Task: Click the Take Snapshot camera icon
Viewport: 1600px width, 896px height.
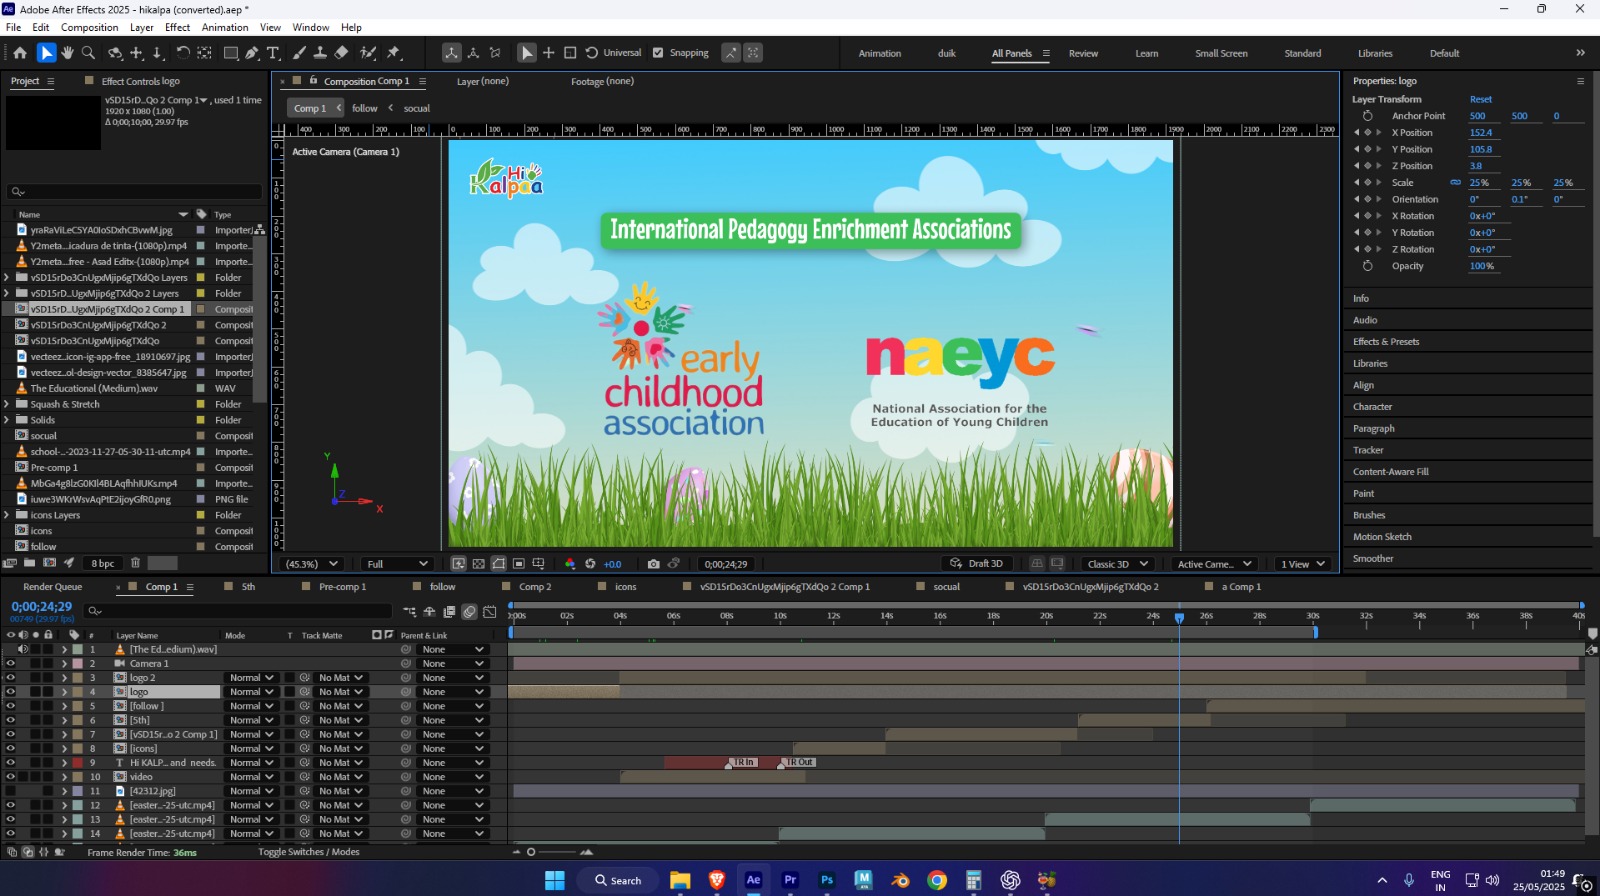Action: (x=653, y=564)
